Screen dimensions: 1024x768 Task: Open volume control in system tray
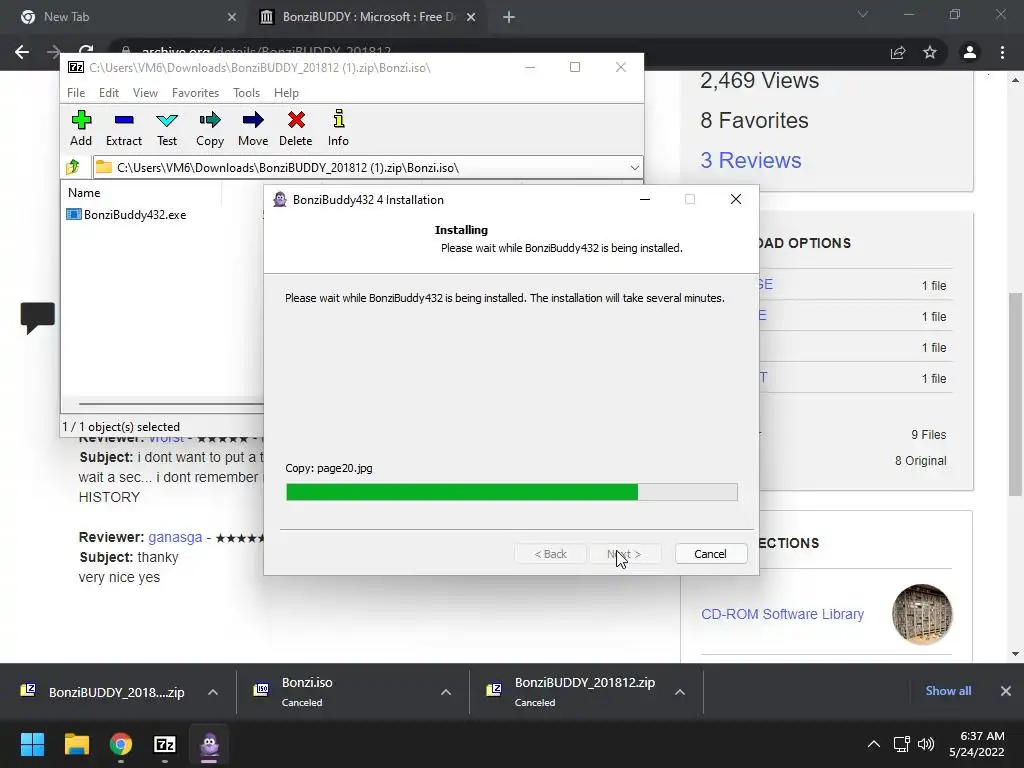[925, 744]
